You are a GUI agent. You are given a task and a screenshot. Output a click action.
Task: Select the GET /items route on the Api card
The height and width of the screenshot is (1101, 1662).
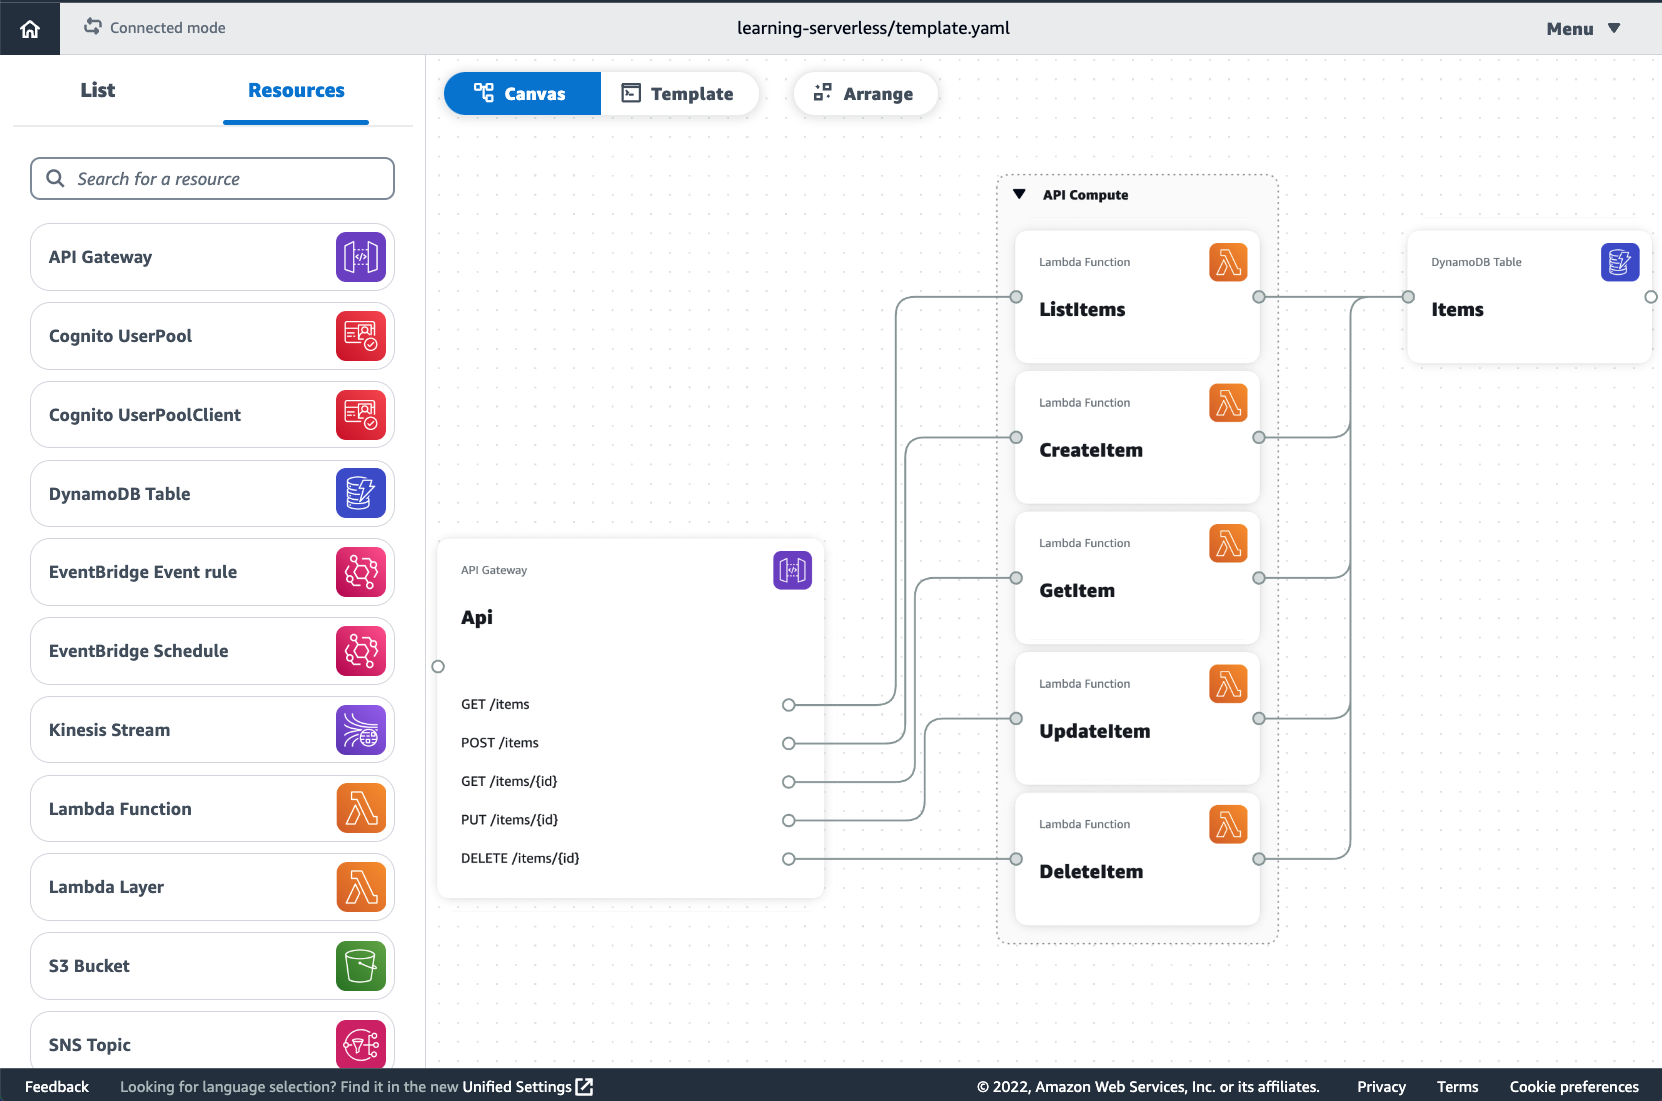point(495,704)
